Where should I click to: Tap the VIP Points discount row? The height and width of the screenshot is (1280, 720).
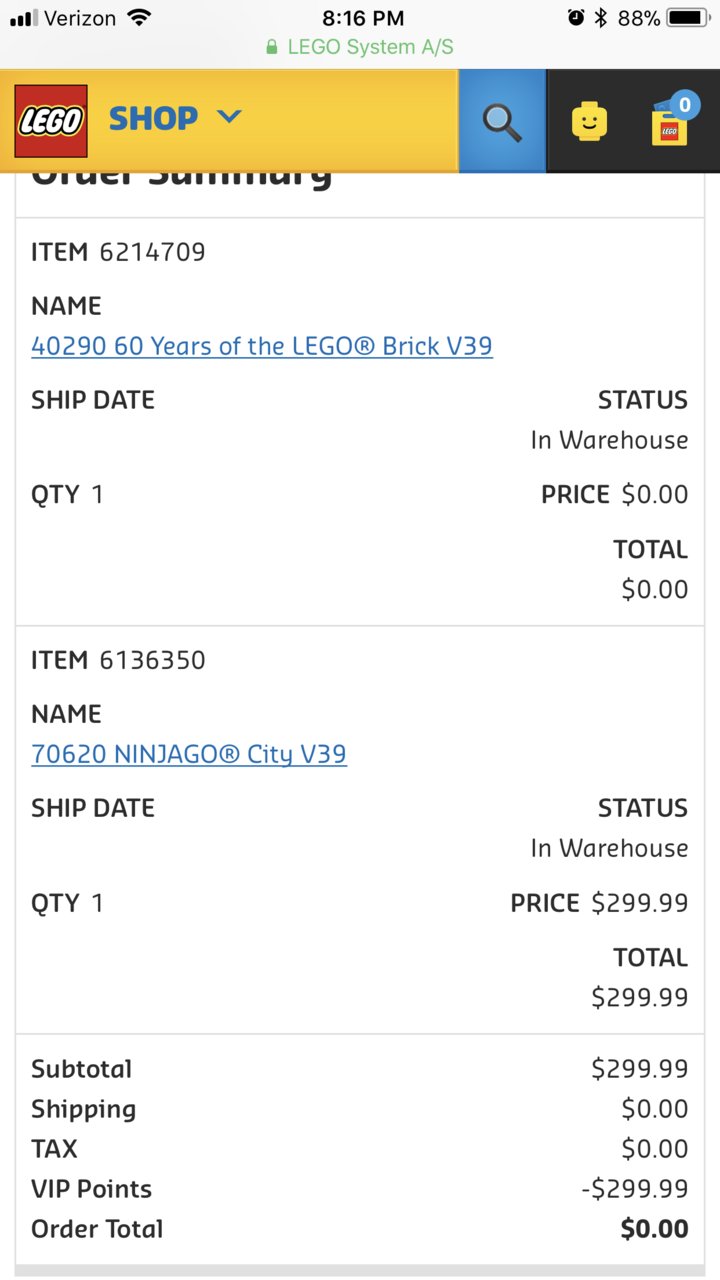[x=360, y=1189]
